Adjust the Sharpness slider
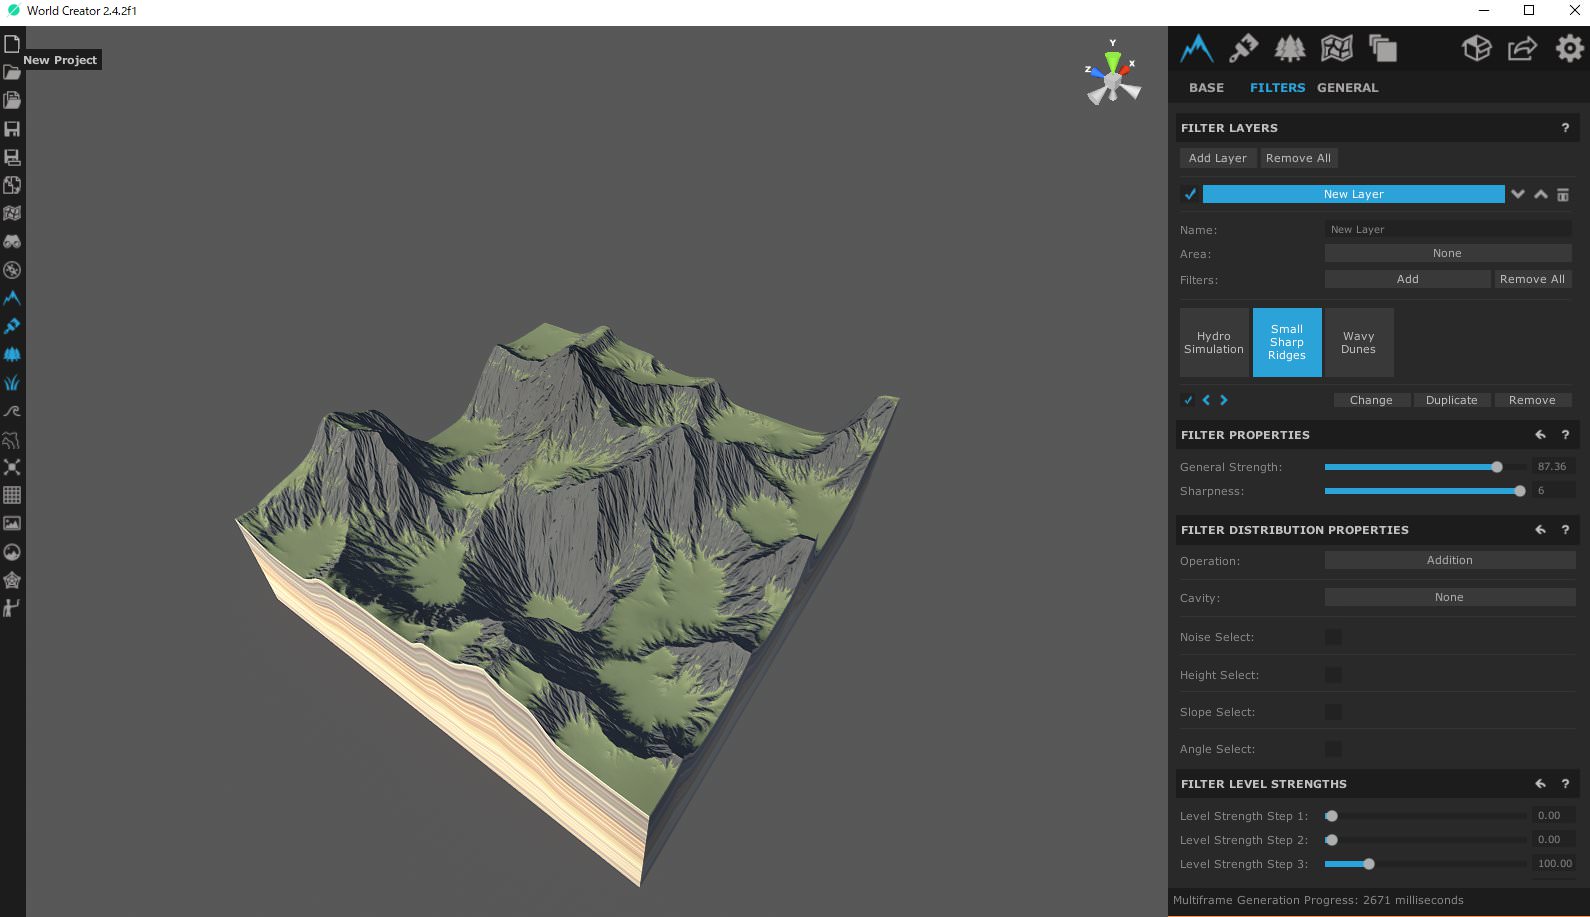1590x917 pixels. click(1425, 491)
